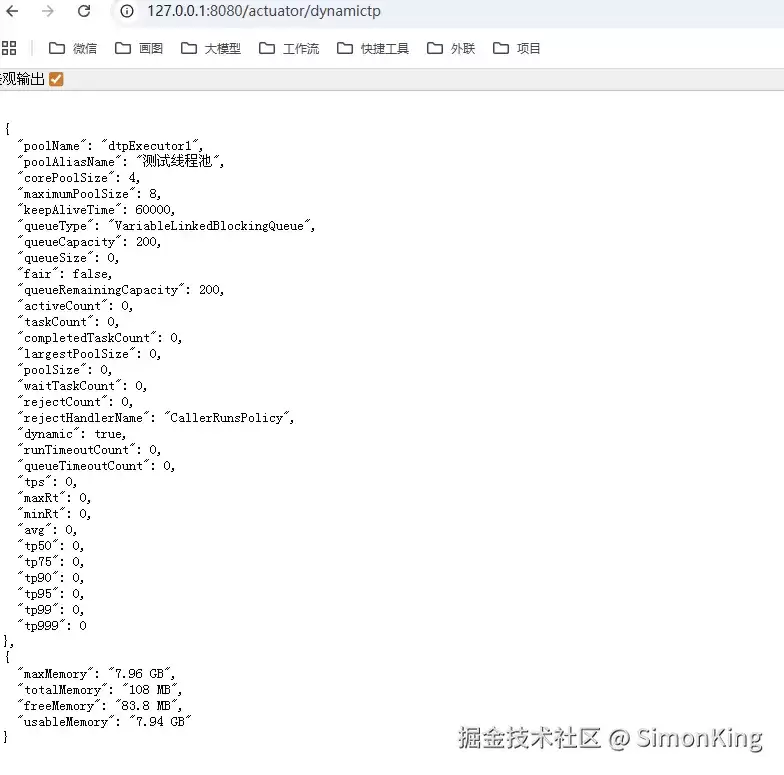
Task: Click the waitTaskCount line
Action: tap(82, 386)
